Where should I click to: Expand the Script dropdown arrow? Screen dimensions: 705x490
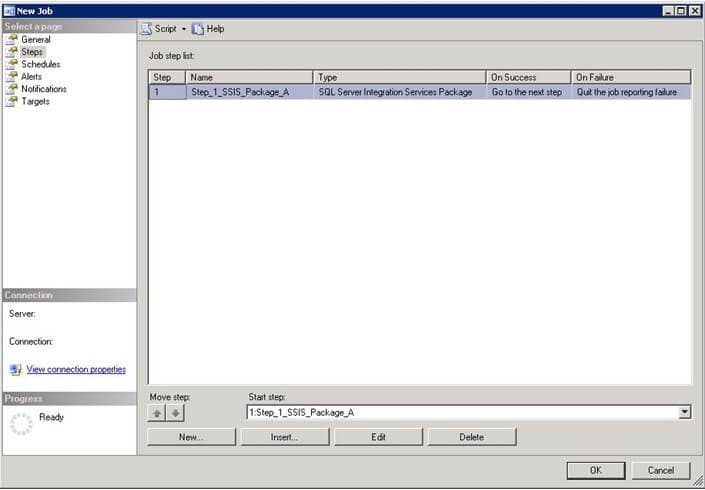click(x=184, y=29)
